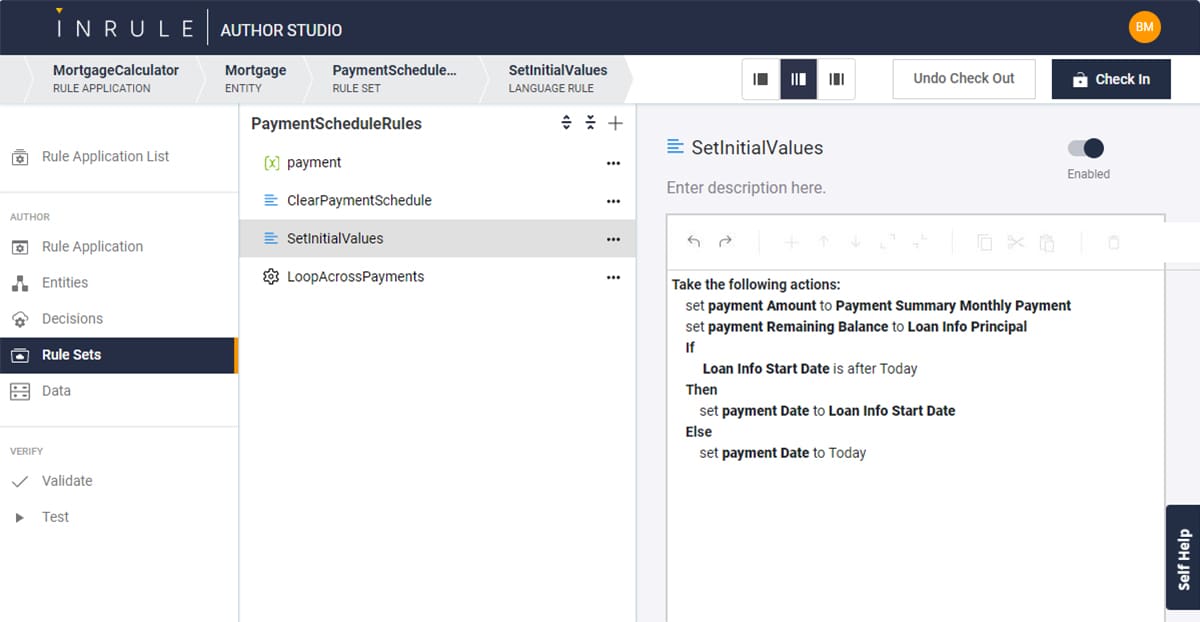Click the 'set payment Remaining Balance' rule line
The height and width of the screenshot is (622, 1200).
click(856, 327)
